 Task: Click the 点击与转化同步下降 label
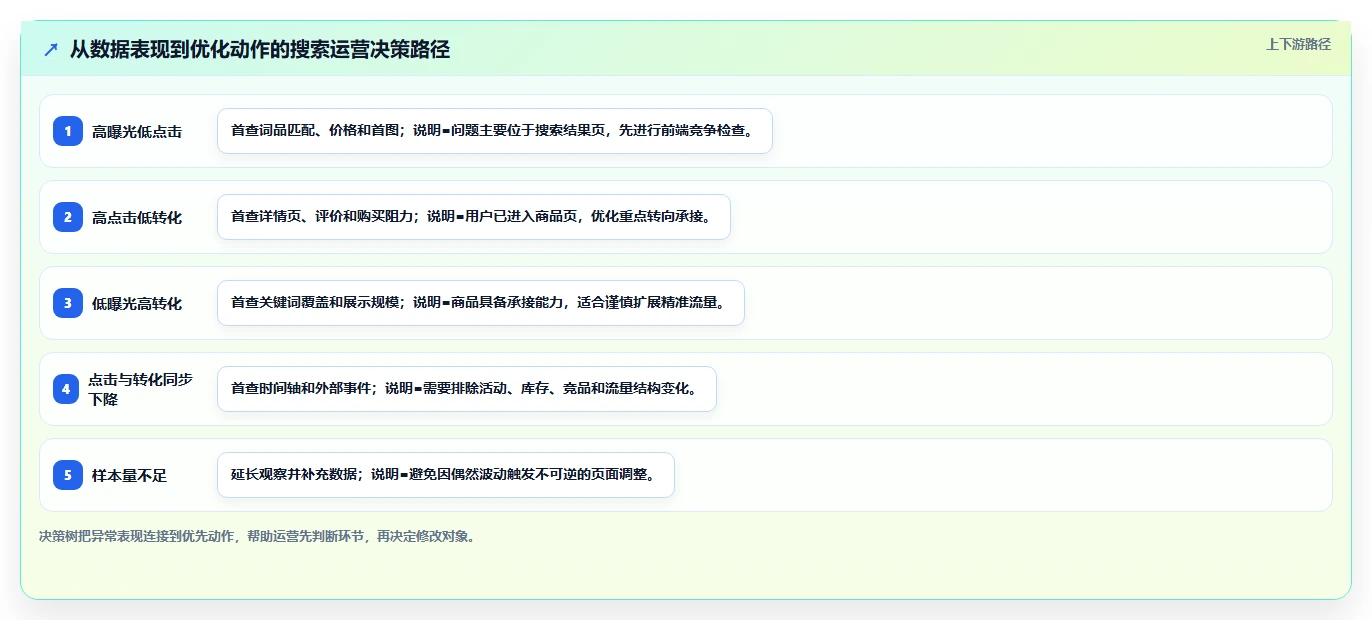(x=140, y=389)
